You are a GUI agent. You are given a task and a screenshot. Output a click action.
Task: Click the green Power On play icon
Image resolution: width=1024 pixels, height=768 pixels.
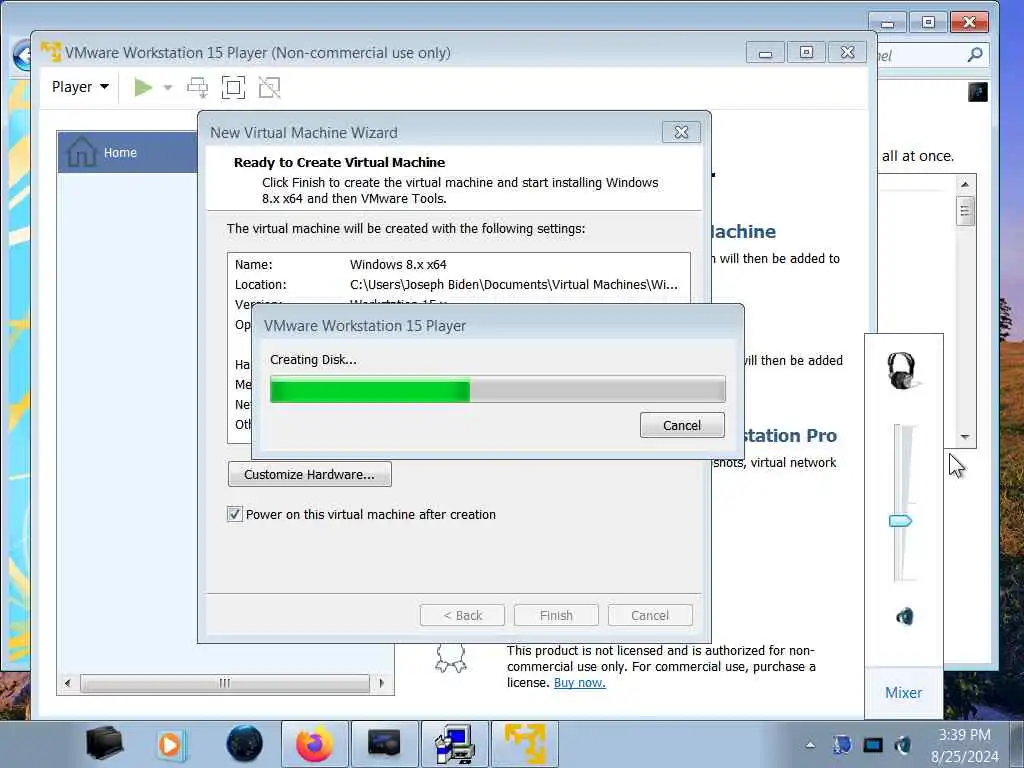click(142, 87)
